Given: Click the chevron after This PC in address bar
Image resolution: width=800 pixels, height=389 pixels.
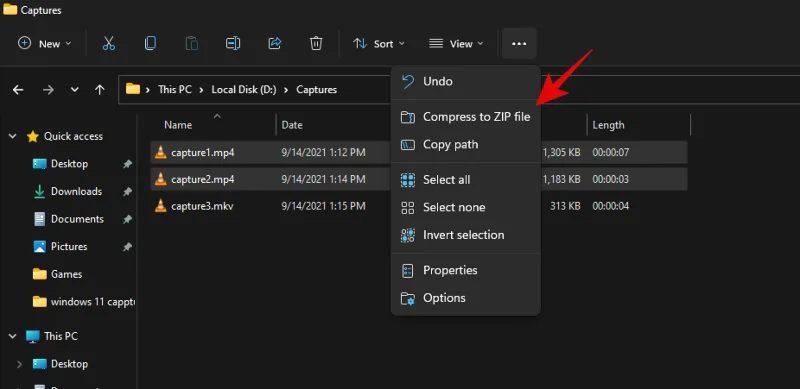Looking at the screenshot, I should point(202,90).
